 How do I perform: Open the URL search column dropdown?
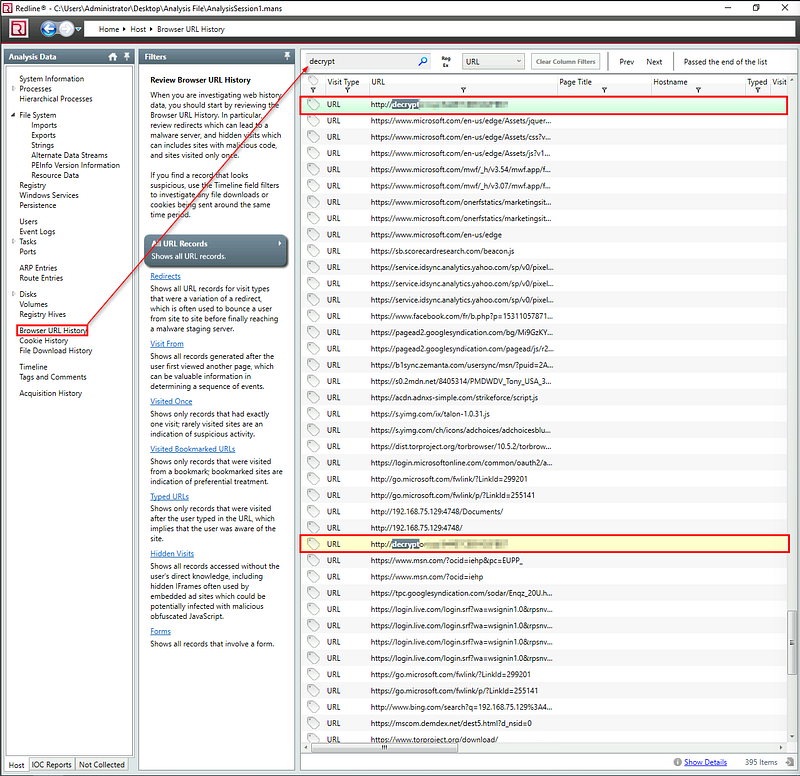coord(493,61)
